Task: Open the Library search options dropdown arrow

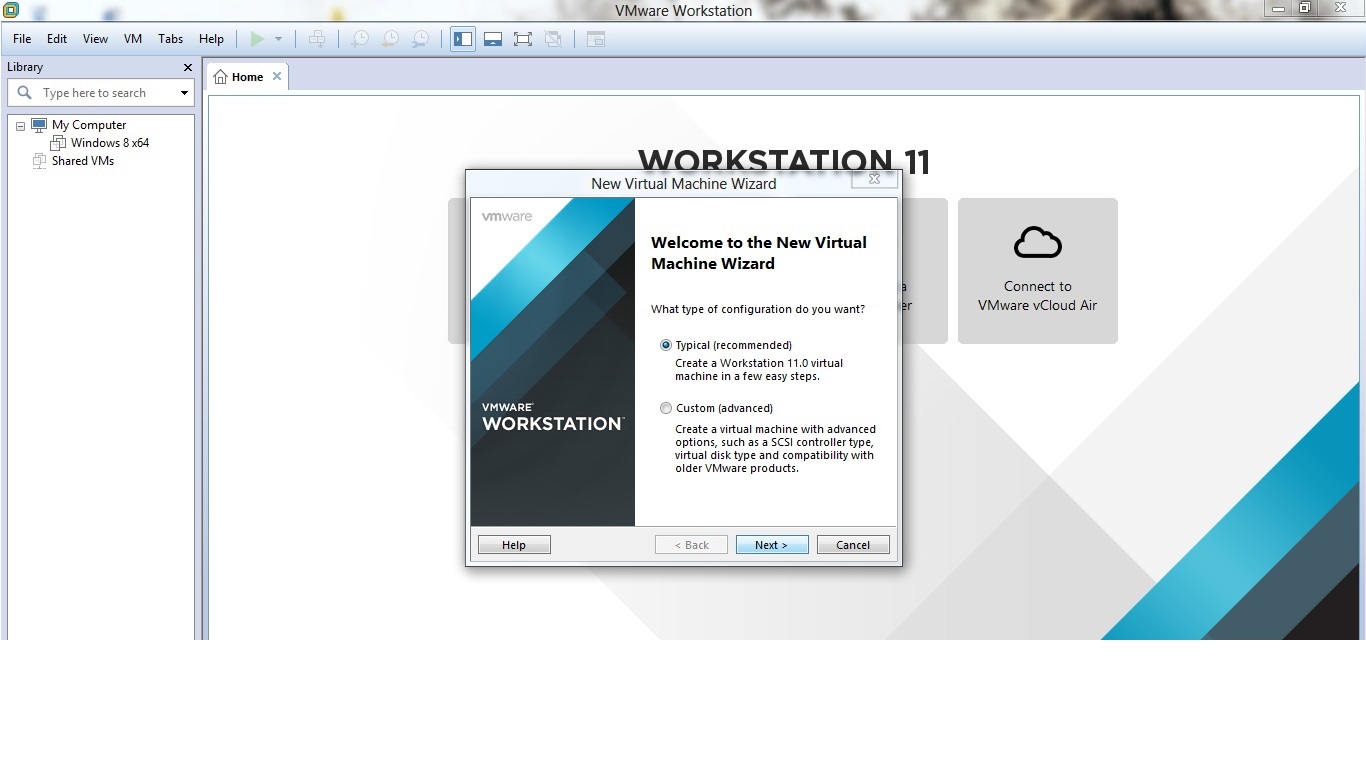Action: [184, 93]
